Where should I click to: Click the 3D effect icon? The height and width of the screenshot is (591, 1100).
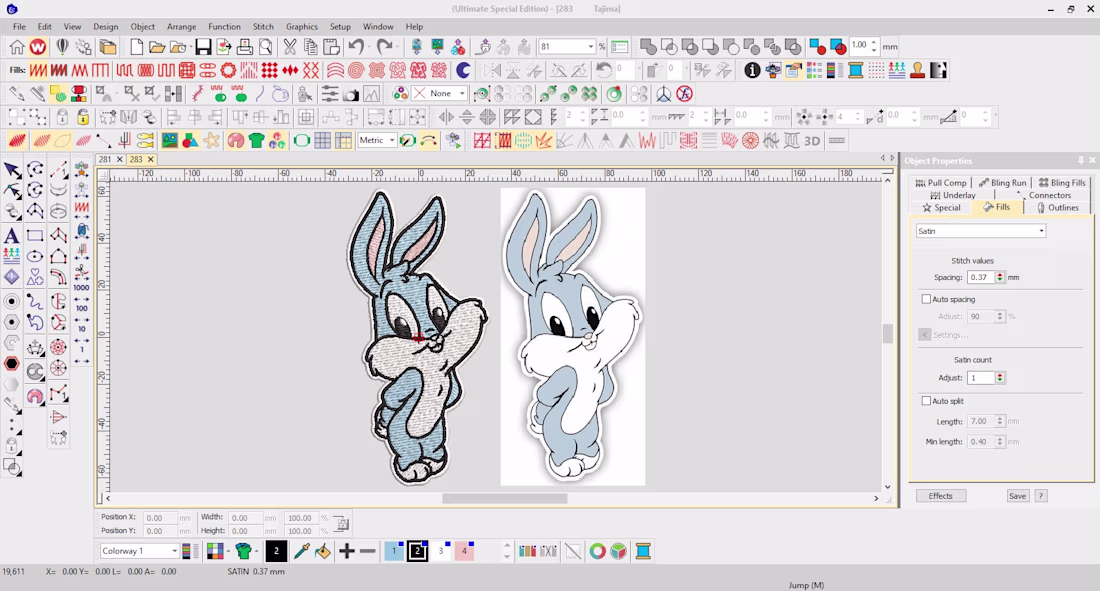click(812, 141)
